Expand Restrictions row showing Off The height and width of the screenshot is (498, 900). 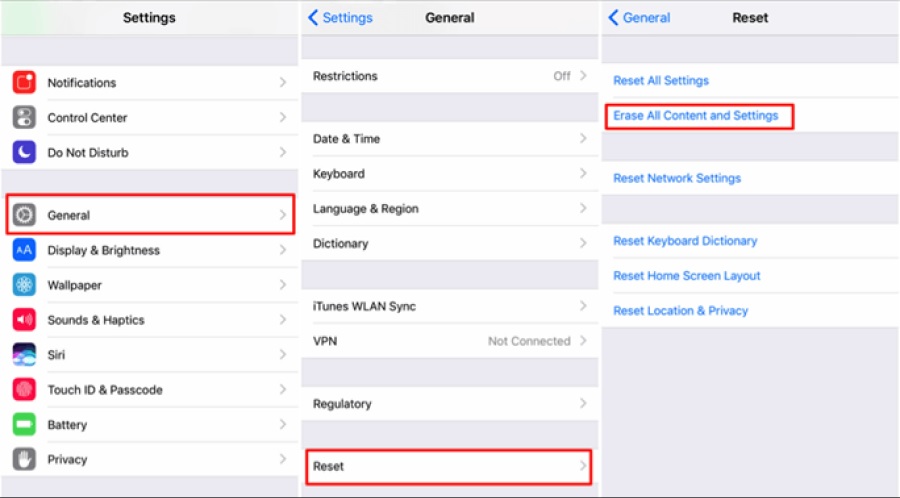(x=449, y=76)
